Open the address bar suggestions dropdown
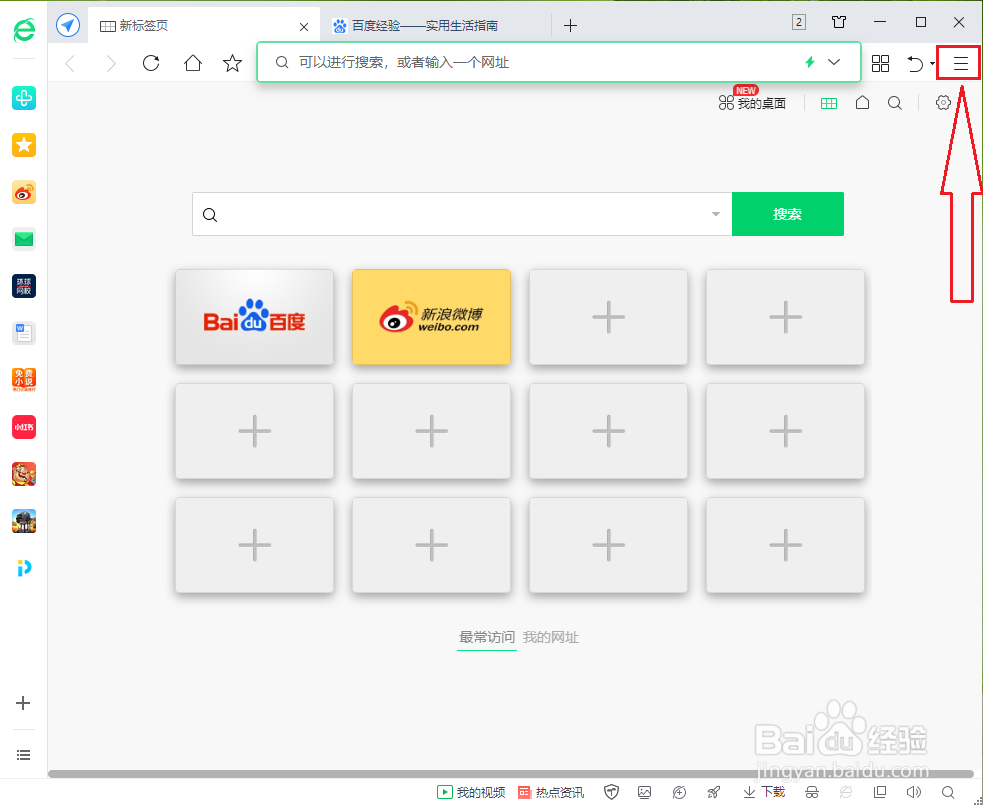The width and height of the screenshot is (983, 805). click(834, 62)
